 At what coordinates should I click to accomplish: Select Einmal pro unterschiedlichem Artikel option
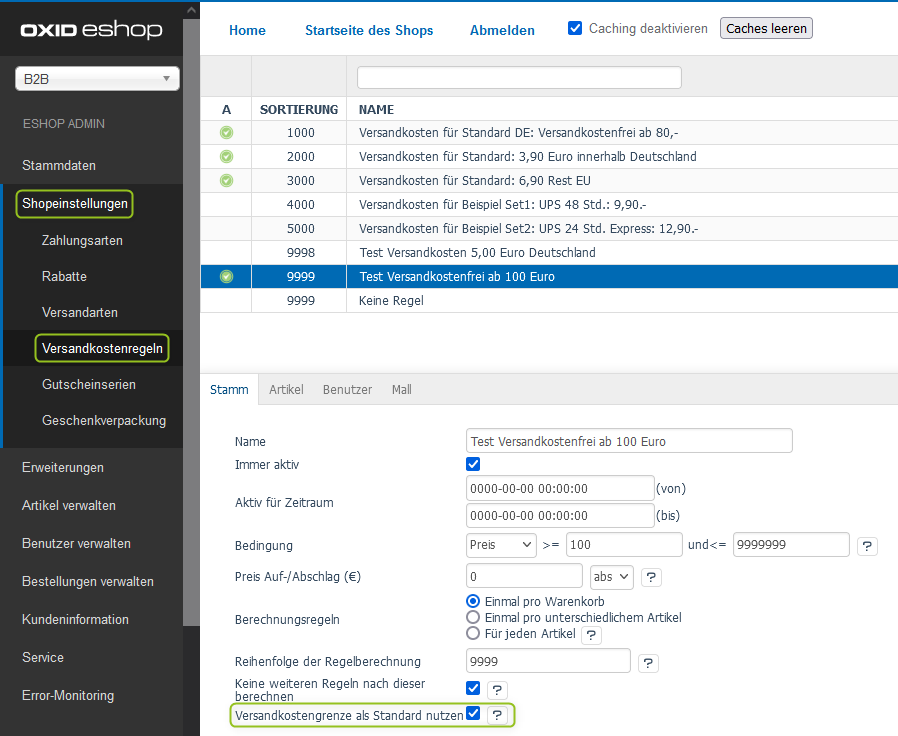pos(473,617)
